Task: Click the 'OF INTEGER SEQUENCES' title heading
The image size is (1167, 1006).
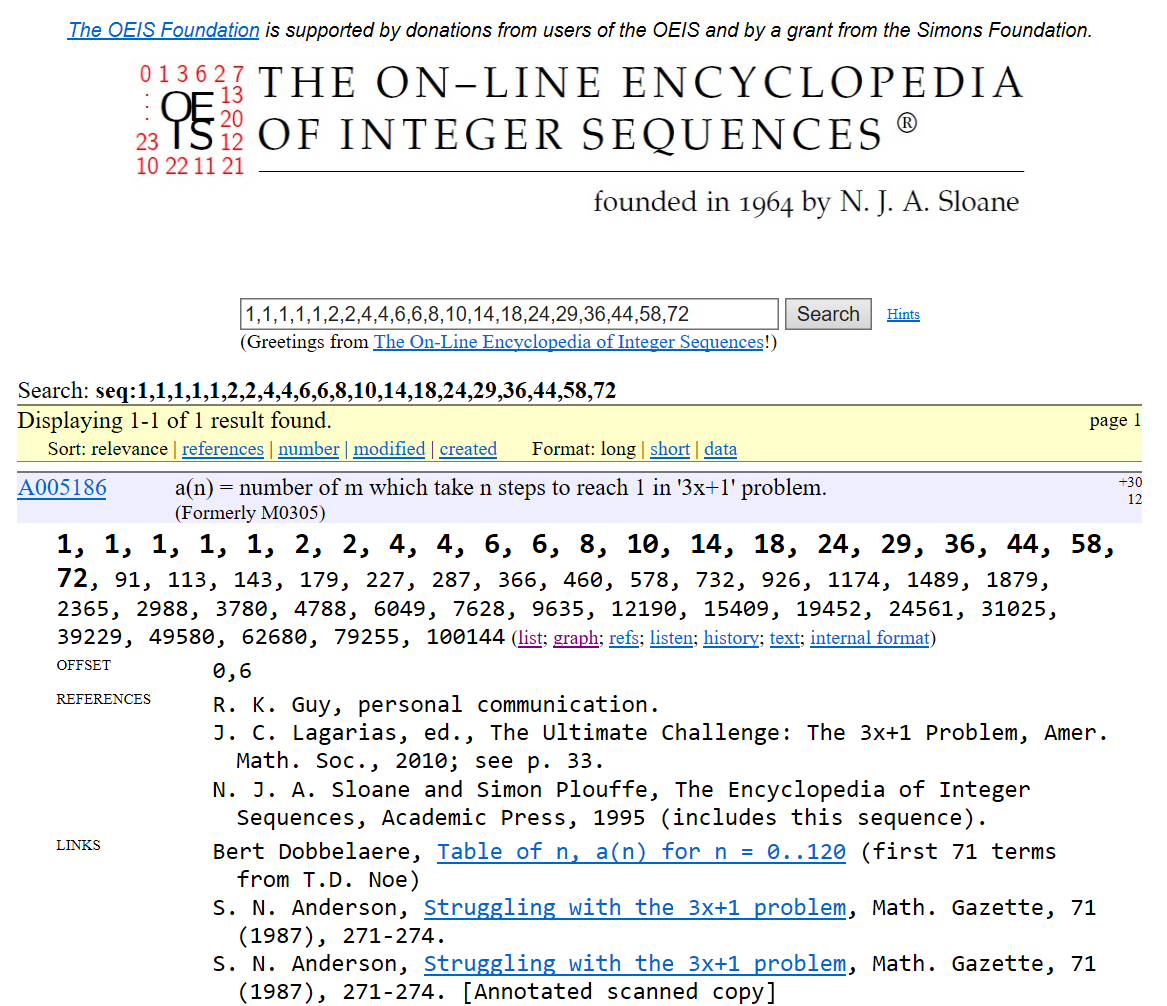Action: (570, 135)
